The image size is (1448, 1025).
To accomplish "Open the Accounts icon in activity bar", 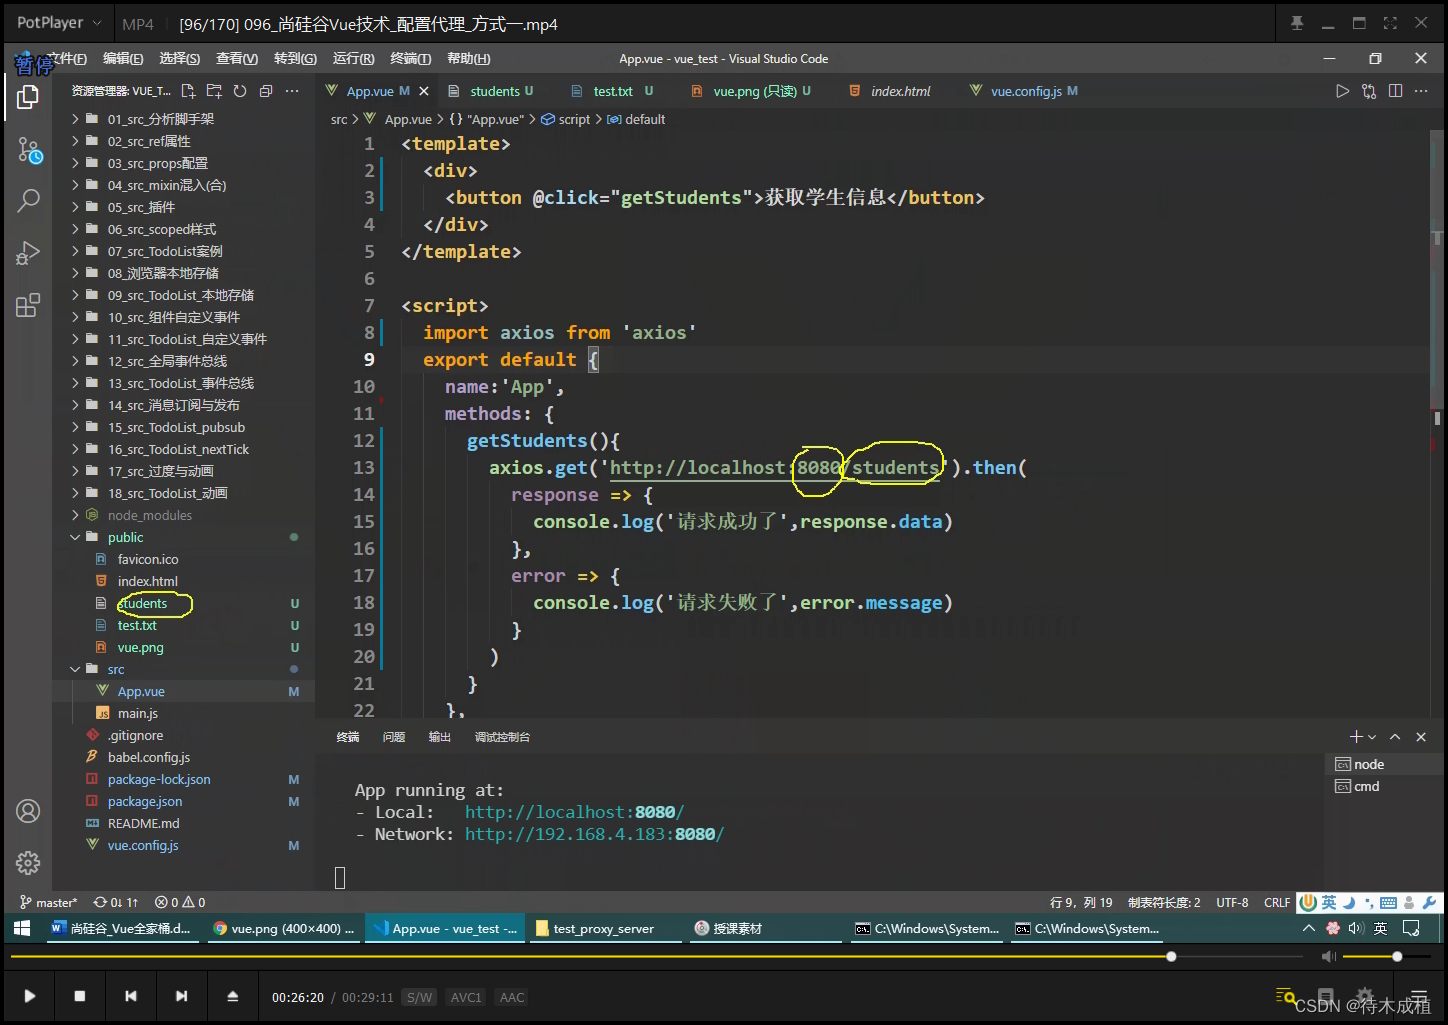I will click(x=28, y=811).
